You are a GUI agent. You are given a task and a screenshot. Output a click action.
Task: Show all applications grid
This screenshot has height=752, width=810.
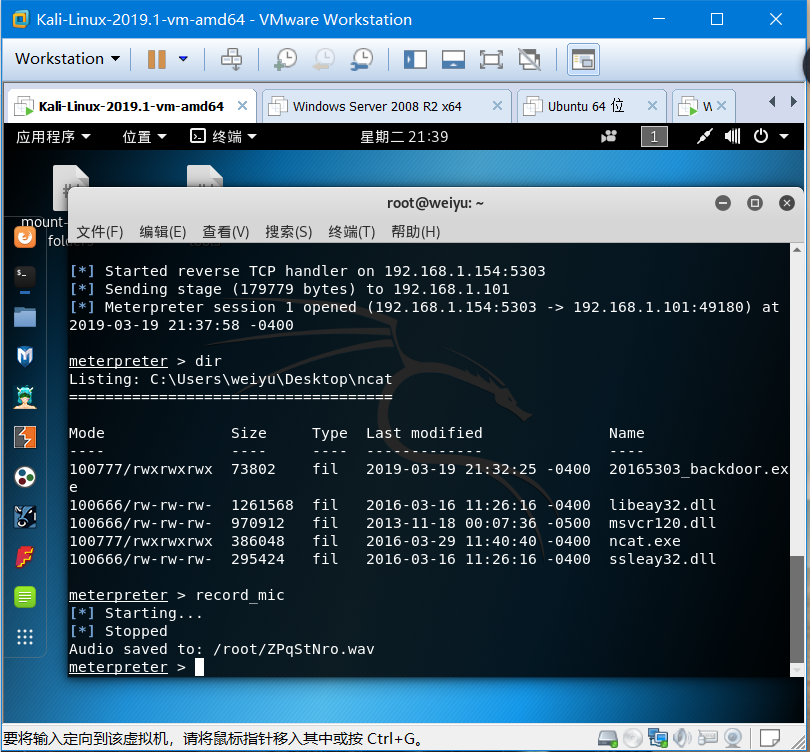pyautogui.click(x=25, y=637)
